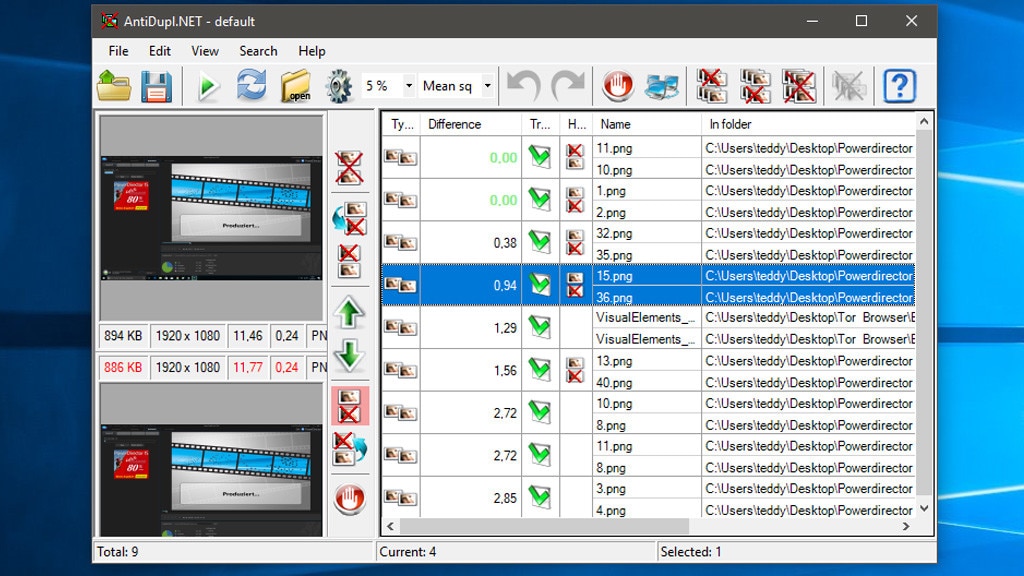The width and height of the screenshot is (1024, 576).
Task: Expand the Mean sq algorithm dropdown
Action: (x=487, y=86)
